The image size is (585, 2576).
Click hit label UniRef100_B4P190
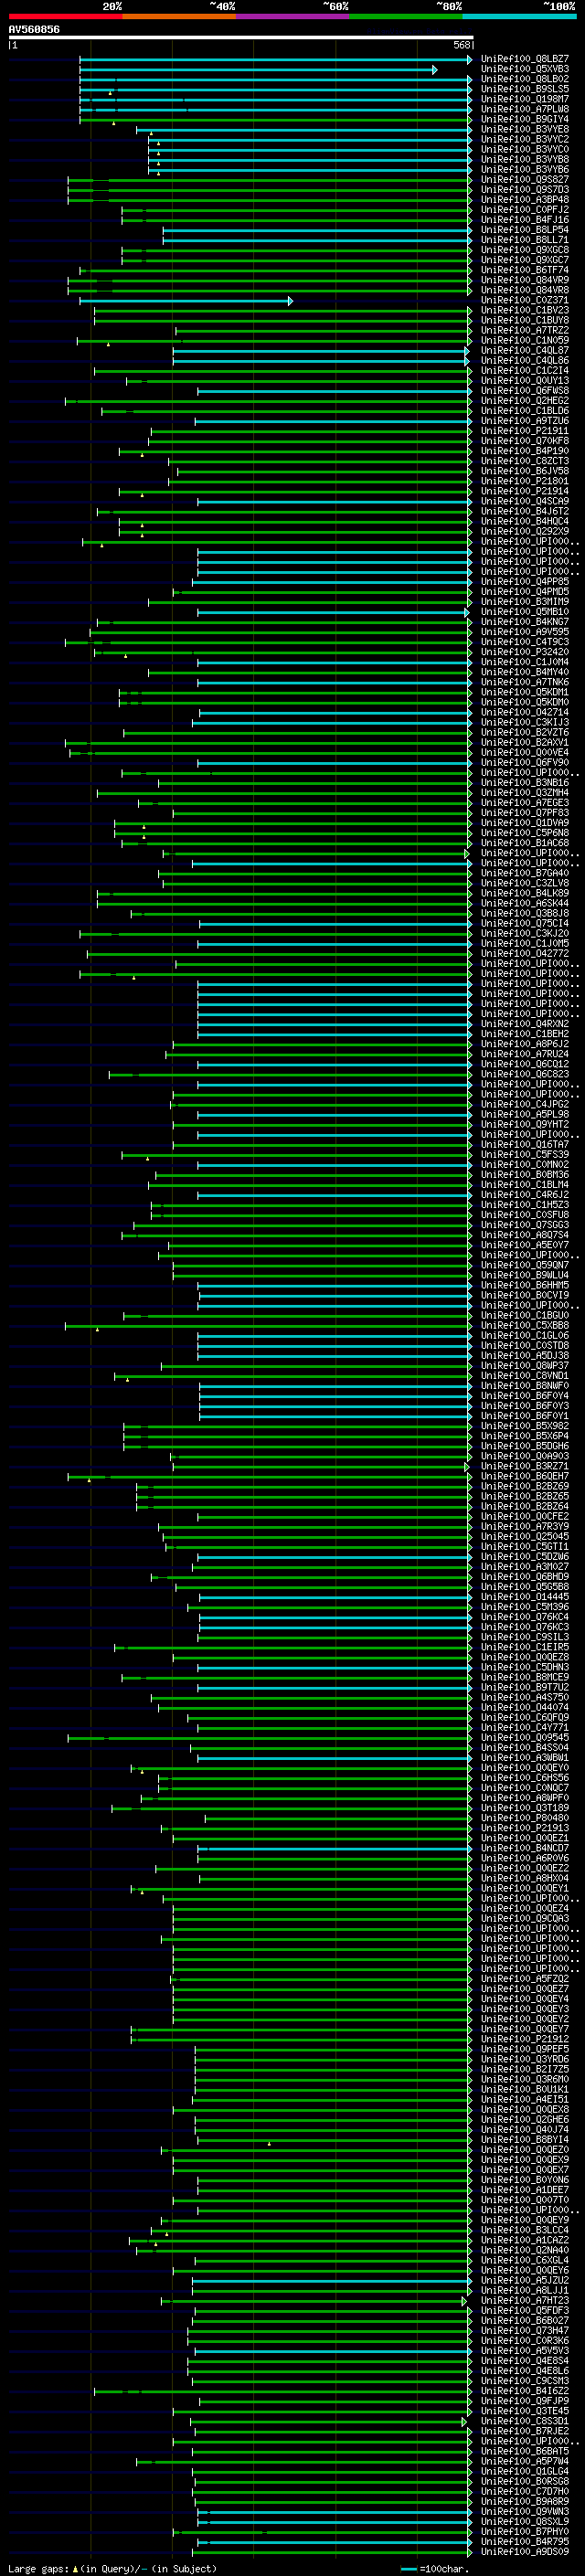pos(524,451)
